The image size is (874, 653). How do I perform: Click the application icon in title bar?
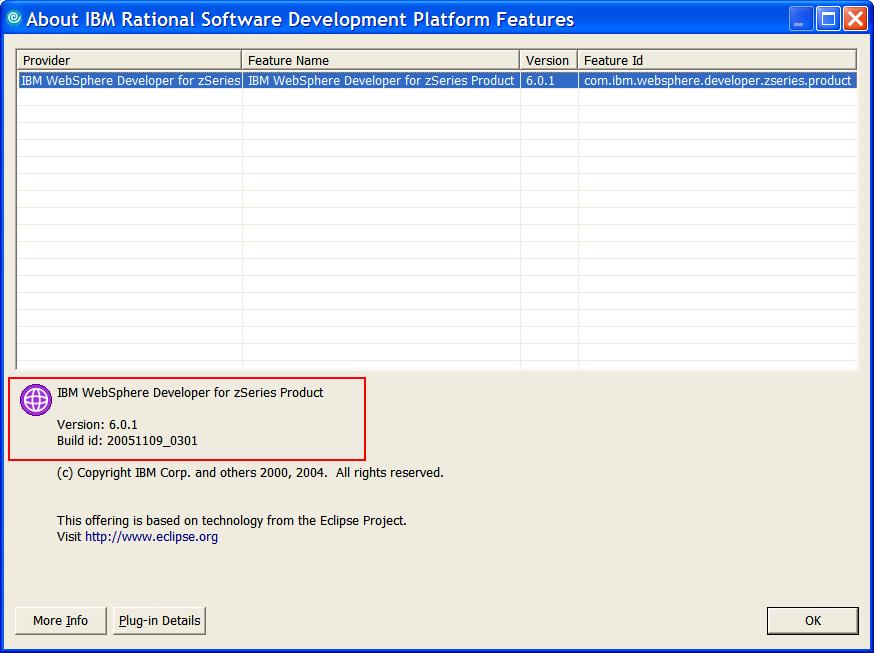click(14, 18)
